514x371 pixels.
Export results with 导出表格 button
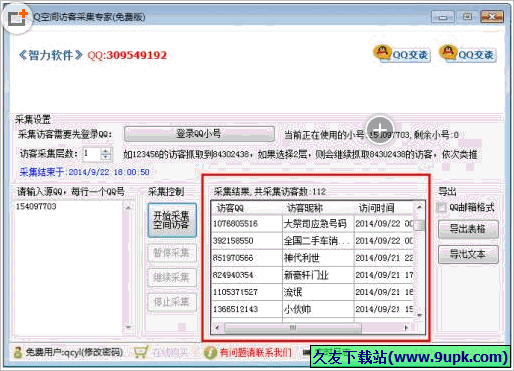click(468, 229)
